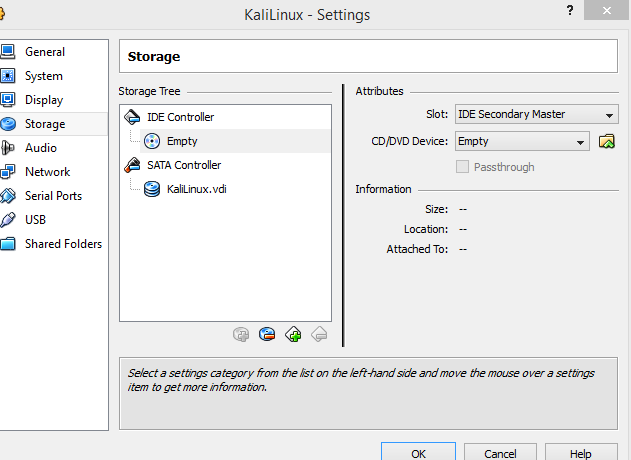Viewport: 631px width, 460px height.
Task: Click the IDE Controller icon
Action: pos(132,117)
